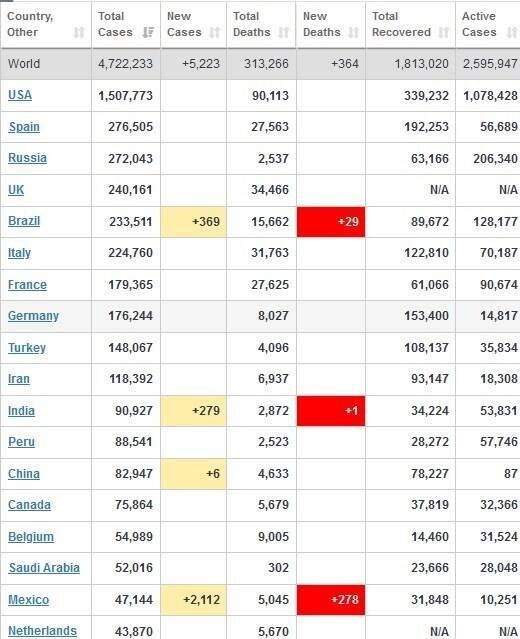520x639 pixels.
Task: Click the Total Cases sort icon
Action: point(148,32)
